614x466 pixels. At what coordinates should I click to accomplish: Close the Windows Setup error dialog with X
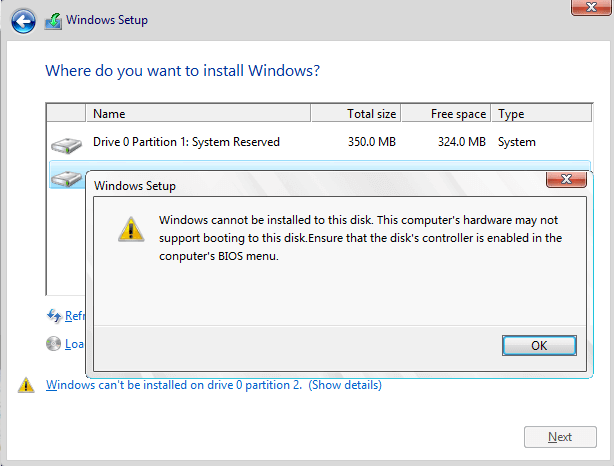point(565,180)
